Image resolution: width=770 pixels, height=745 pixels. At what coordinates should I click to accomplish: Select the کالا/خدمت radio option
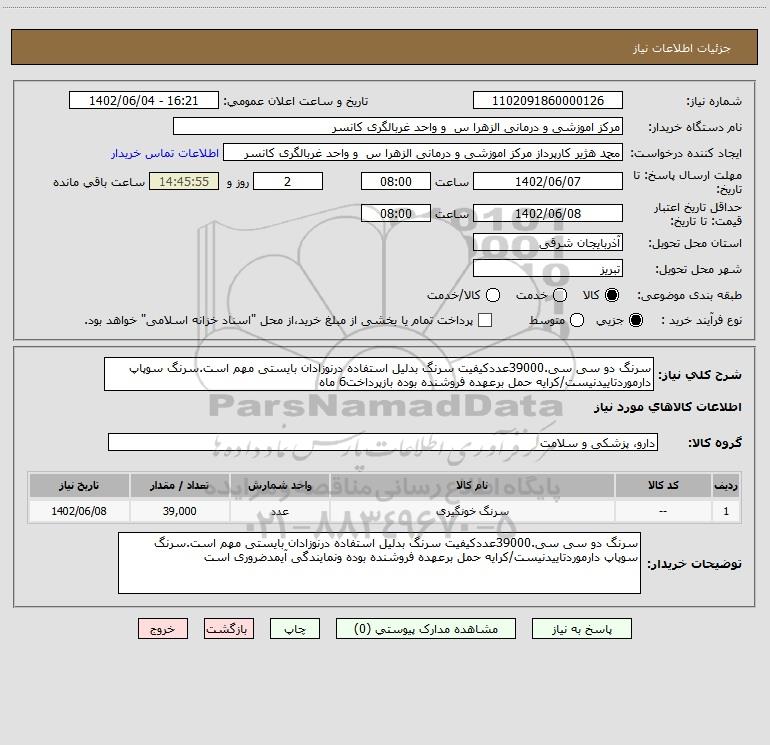[493, 295]
